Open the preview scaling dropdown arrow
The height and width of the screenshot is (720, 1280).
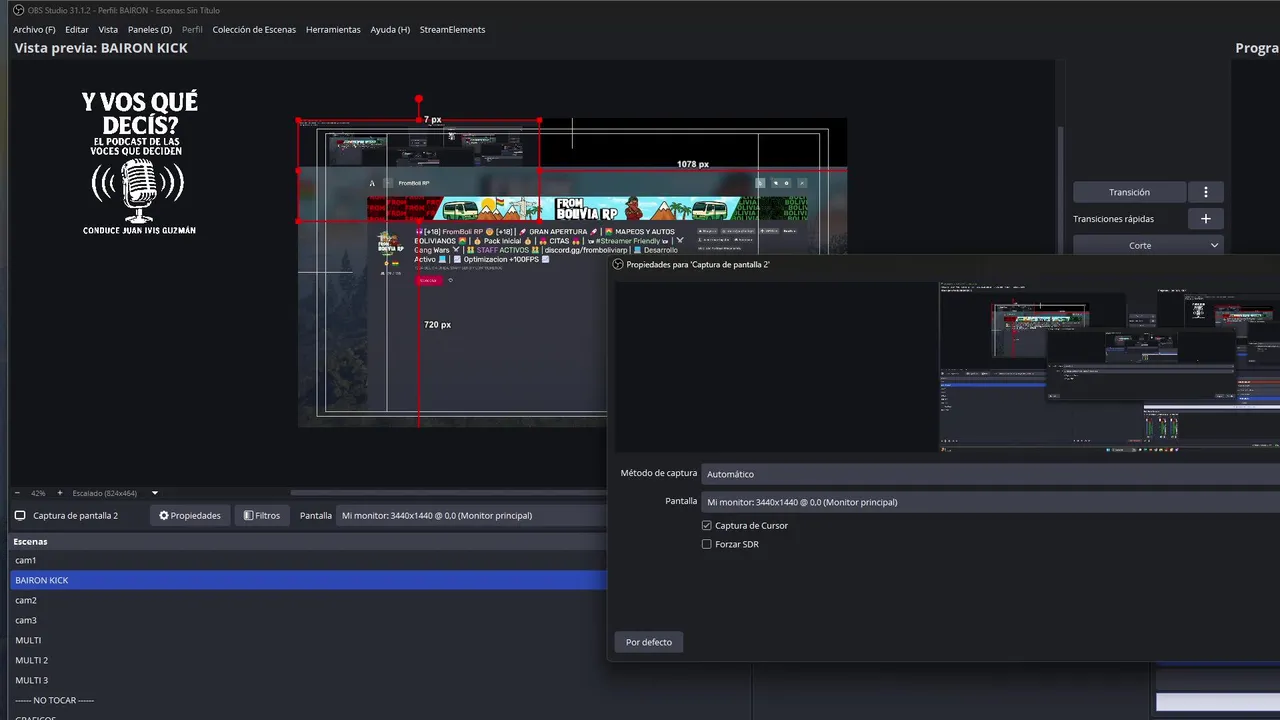(155, 493)
